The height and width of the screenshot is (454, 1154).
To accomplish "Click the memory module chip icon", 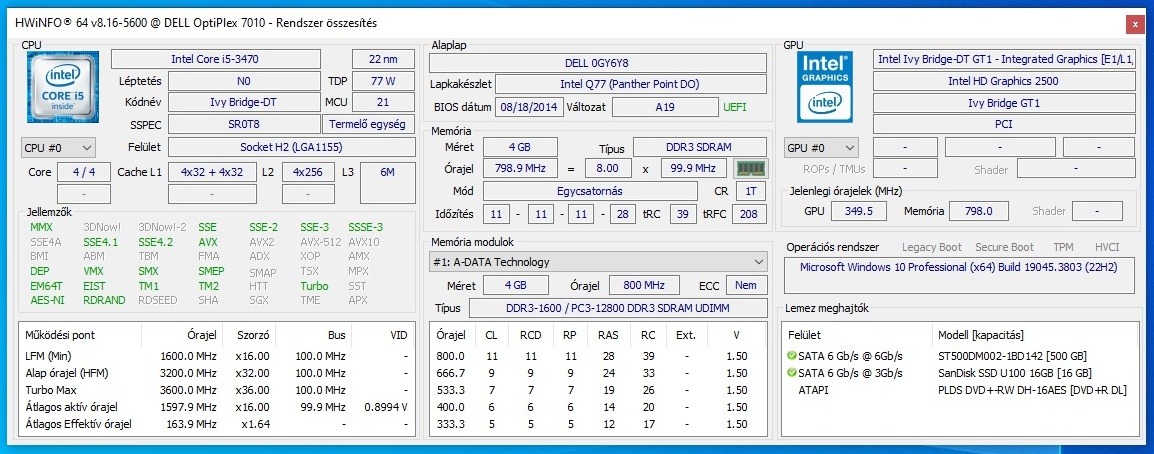I will click(752, 169).
